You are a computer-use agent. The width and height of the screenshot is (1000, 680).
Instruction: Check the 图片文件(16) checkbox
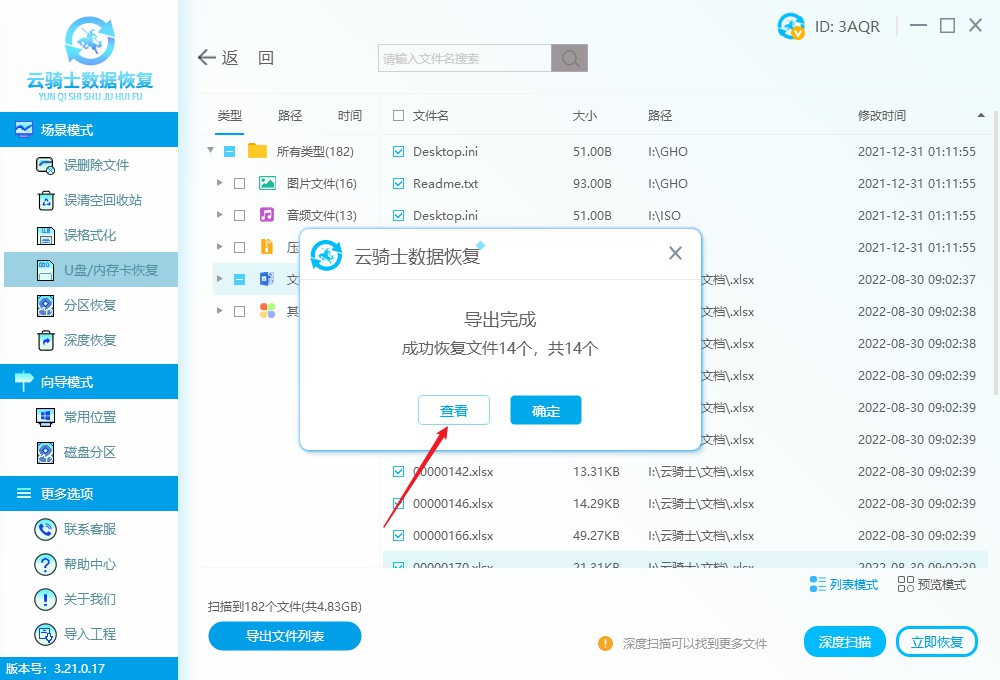240,184
